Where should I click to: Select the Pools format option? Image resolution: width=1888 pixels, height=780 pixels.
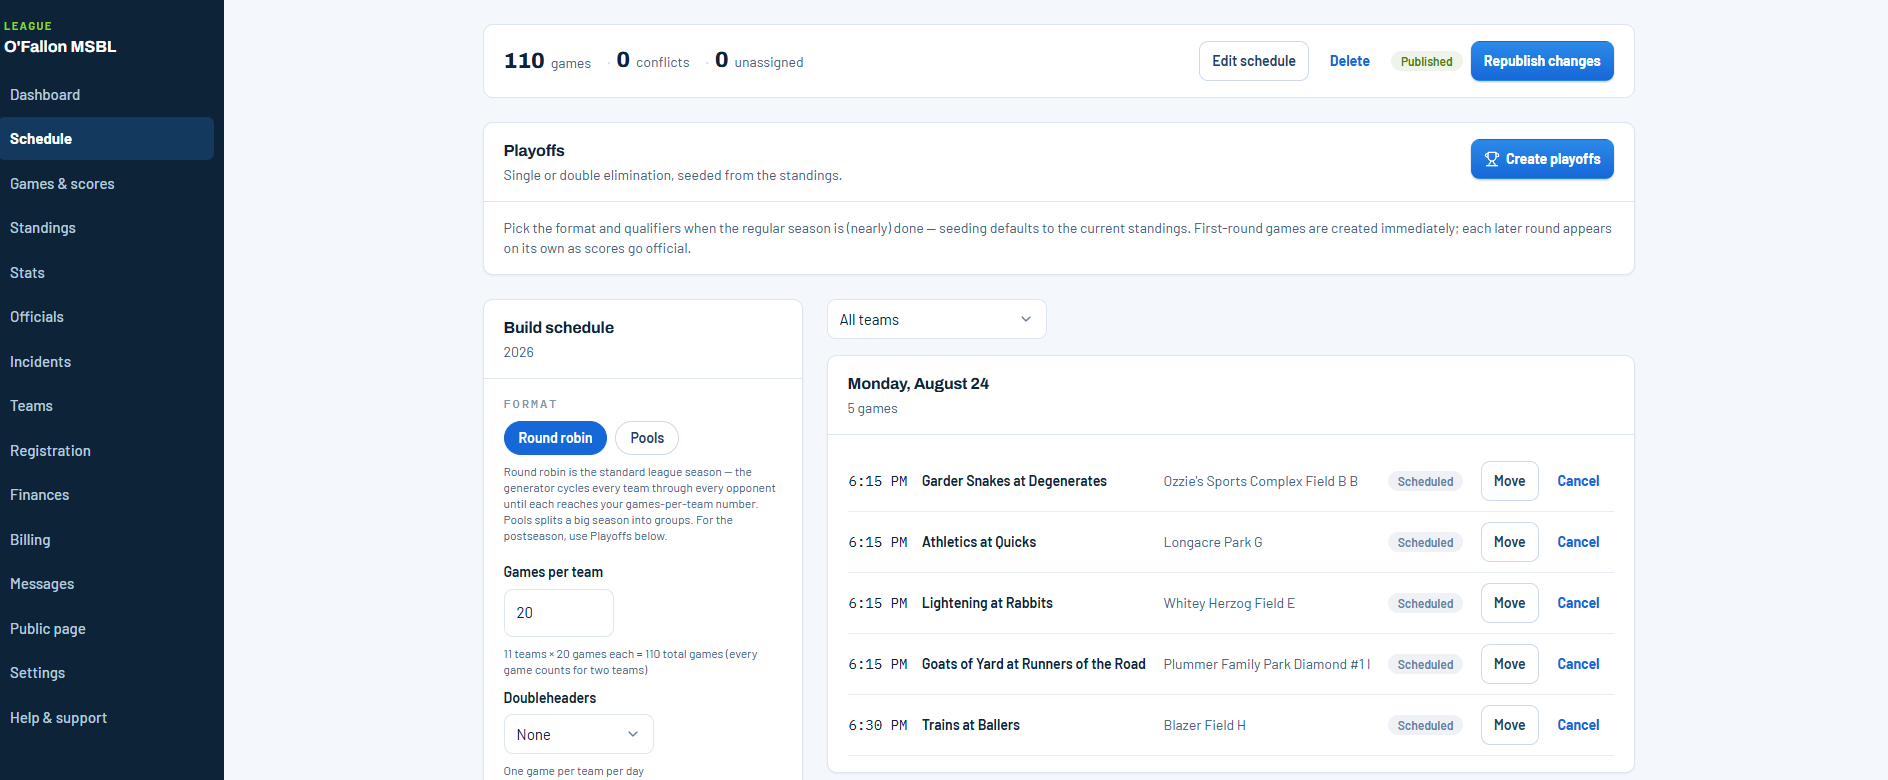point(647,438)
